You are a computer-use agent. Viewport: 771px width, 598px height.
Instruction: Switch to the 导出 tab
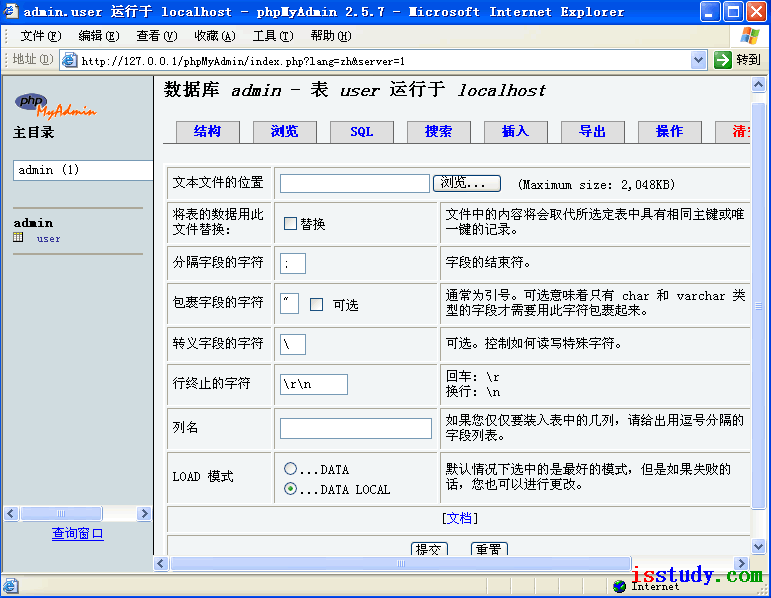593,131
